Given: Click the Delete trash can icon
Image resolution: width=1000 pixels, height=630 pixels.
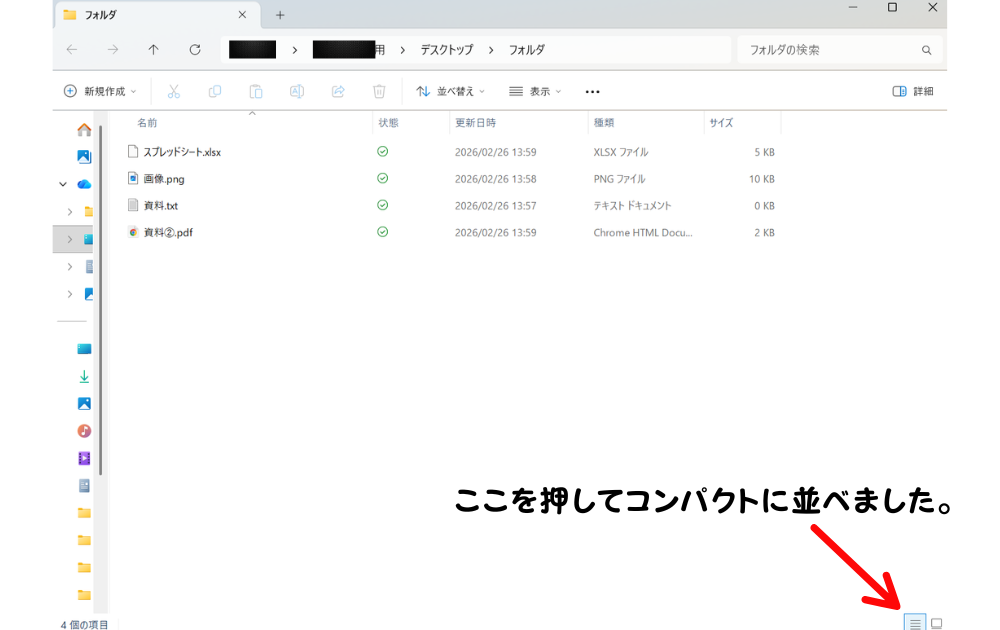Looking at the screenshot, I should coord(379,91).
